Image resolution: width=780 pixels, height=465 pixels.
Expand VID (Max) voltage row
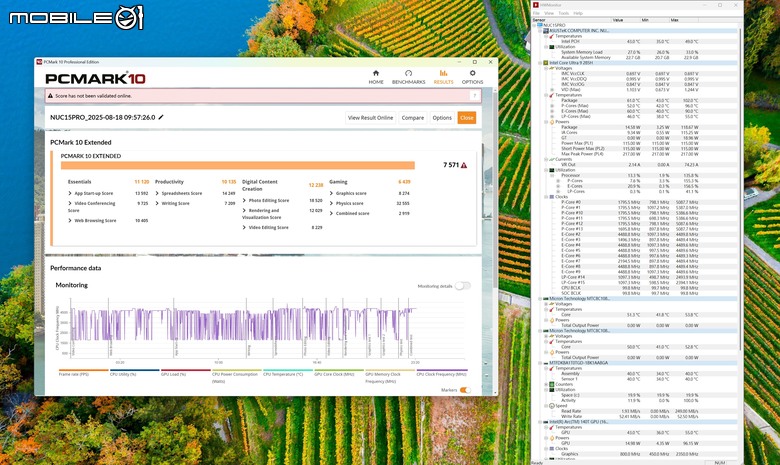552,90
